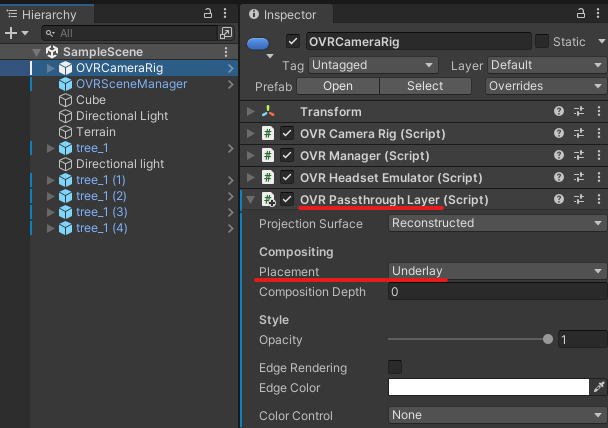Open OVR Passthrough Layer help reference

pos(559,199)
